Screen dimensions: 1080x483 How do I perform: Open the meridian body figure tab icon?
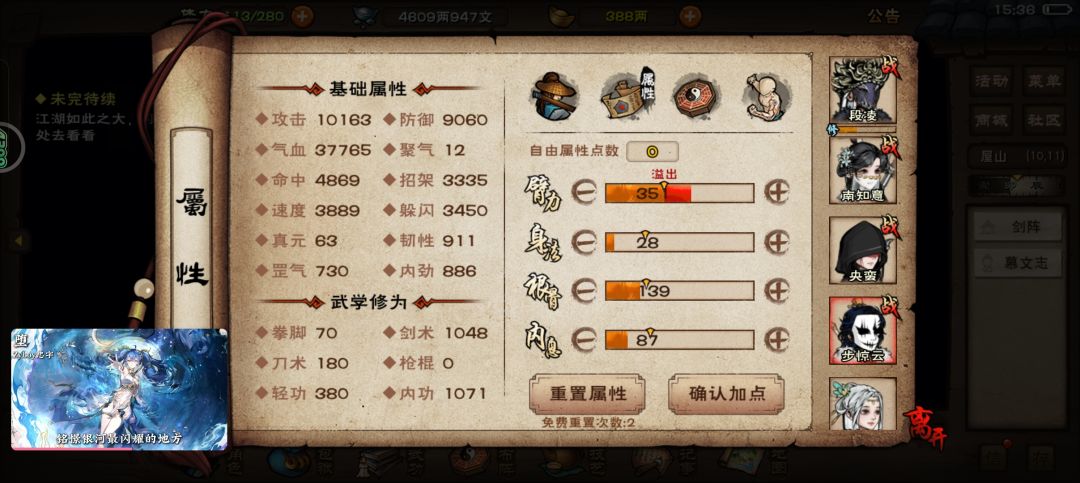coord(767,96)
